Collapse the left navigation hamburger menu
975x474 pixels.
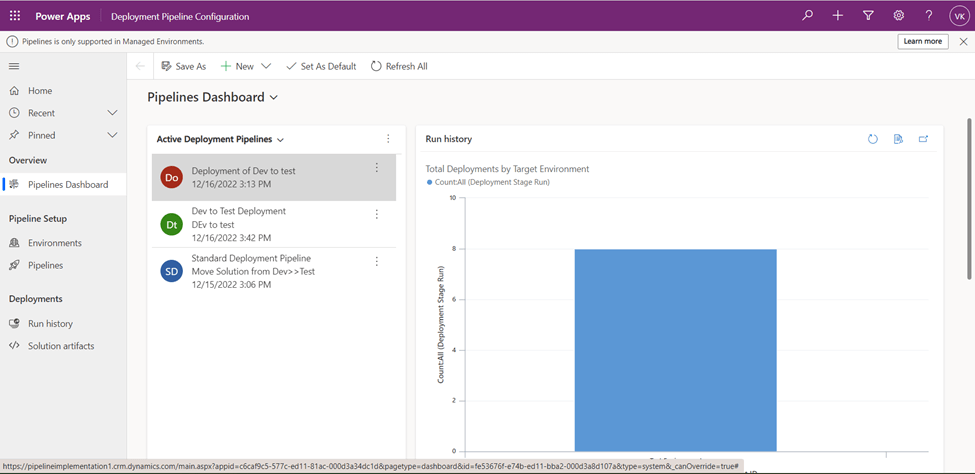click(x=14, y=66)
